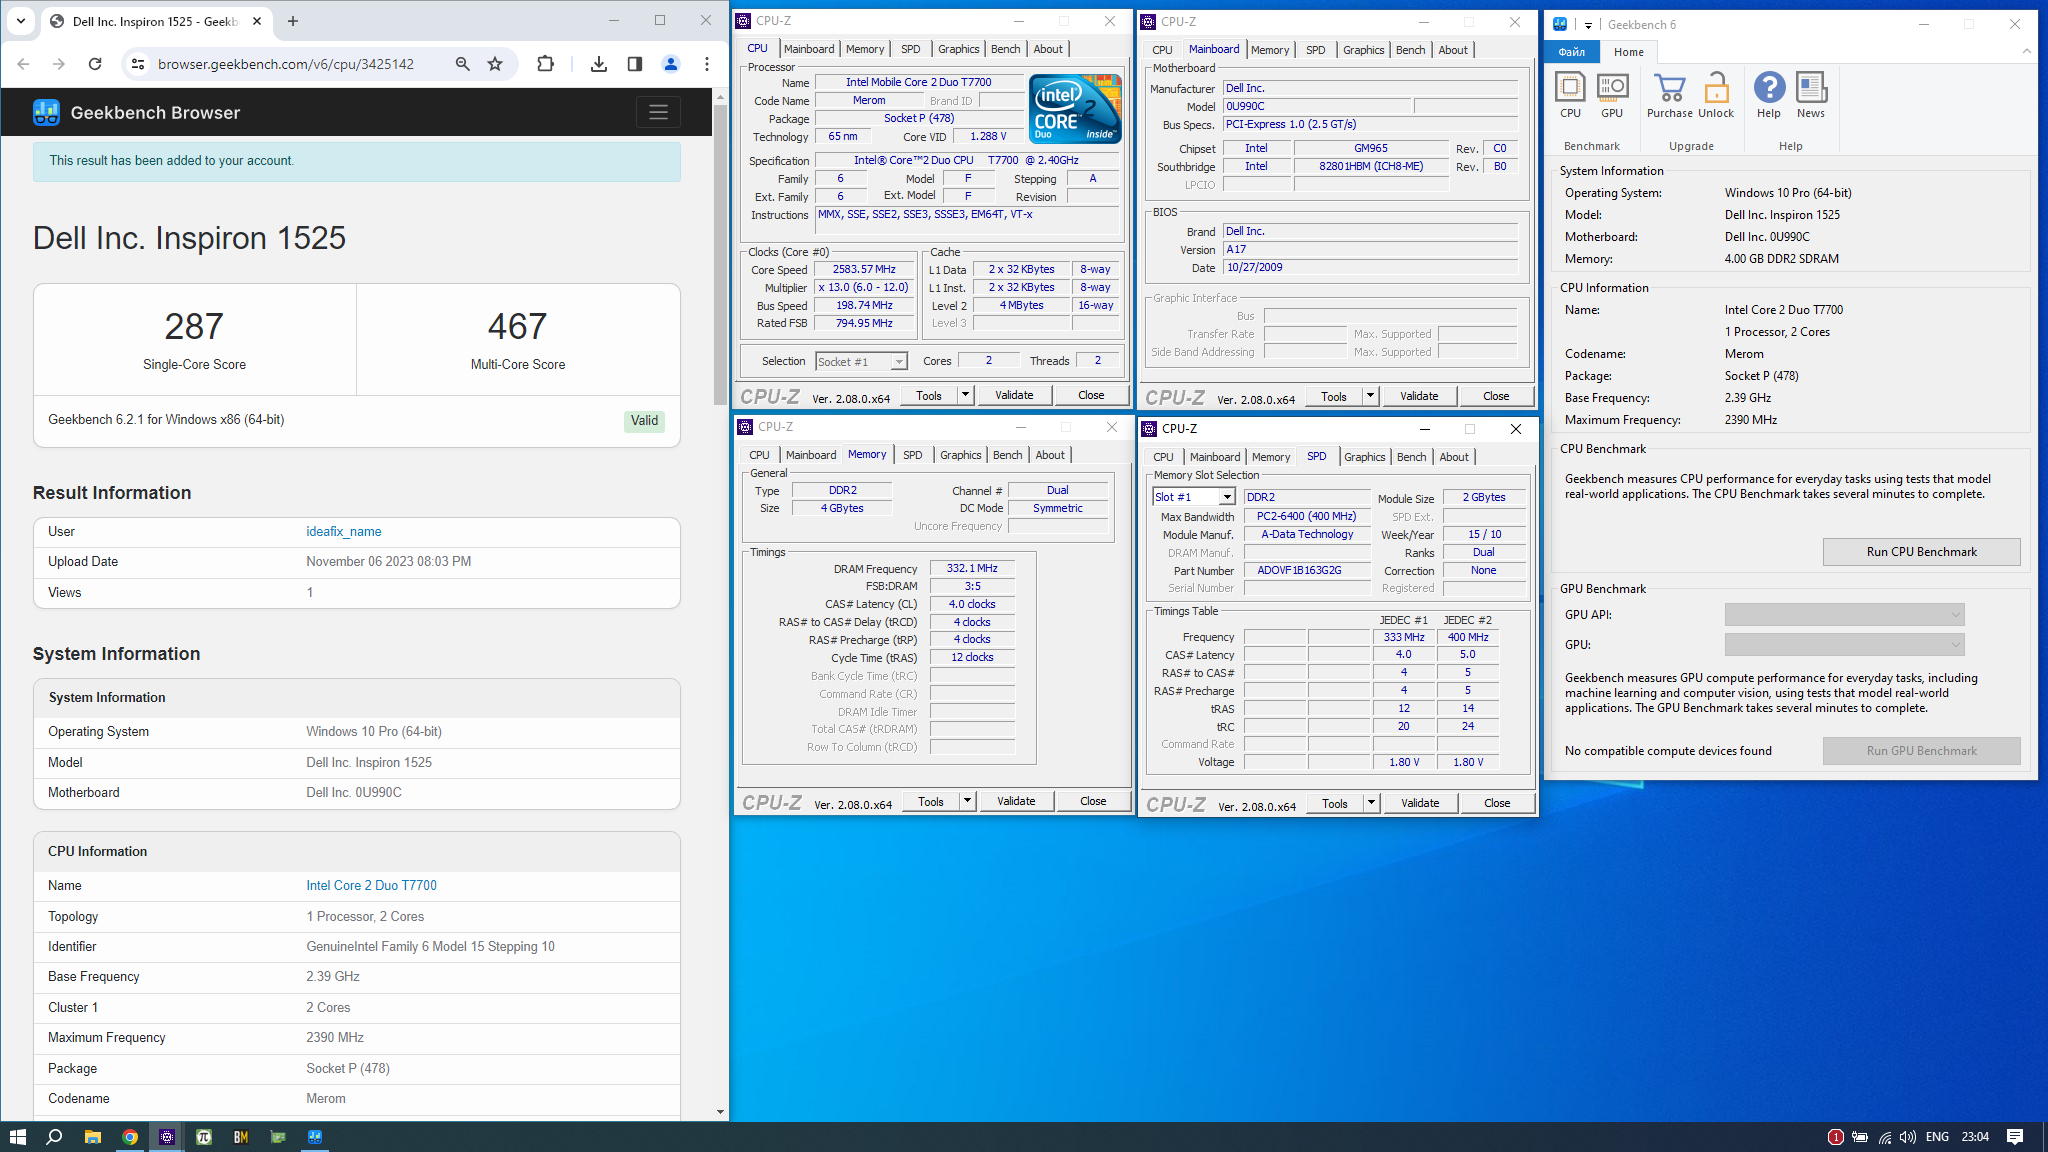
Task: Open the Help question mark icon
Action: pyautogui.click(x=1769, y=95)
